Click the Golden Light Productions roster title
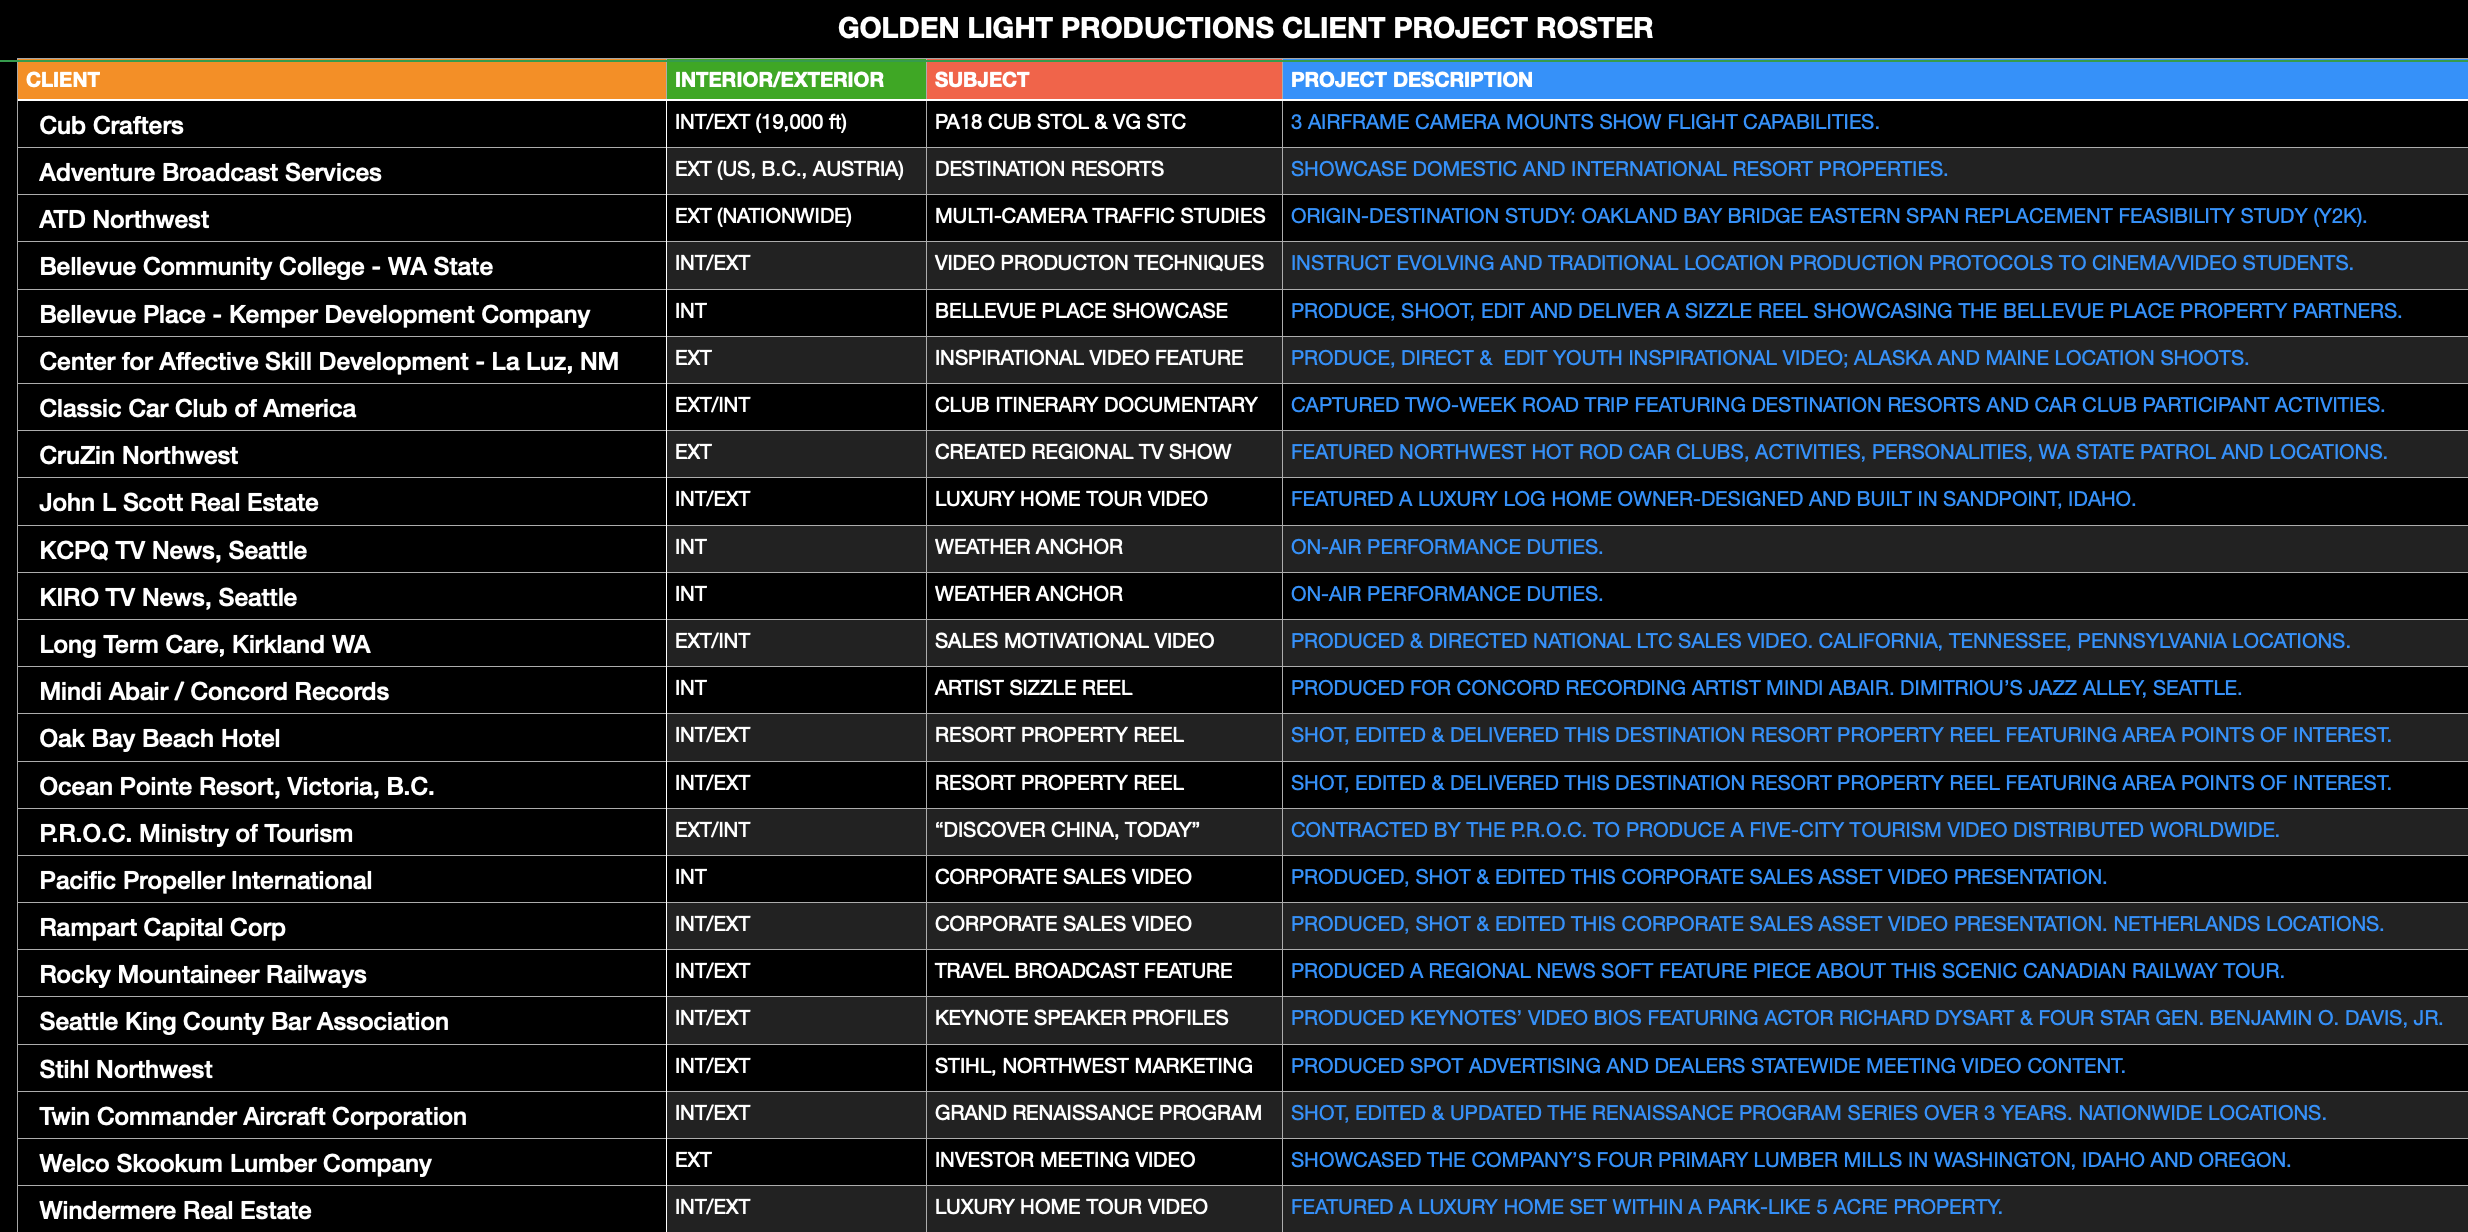This screenshot has height=1232, width=2468. 1244,28
